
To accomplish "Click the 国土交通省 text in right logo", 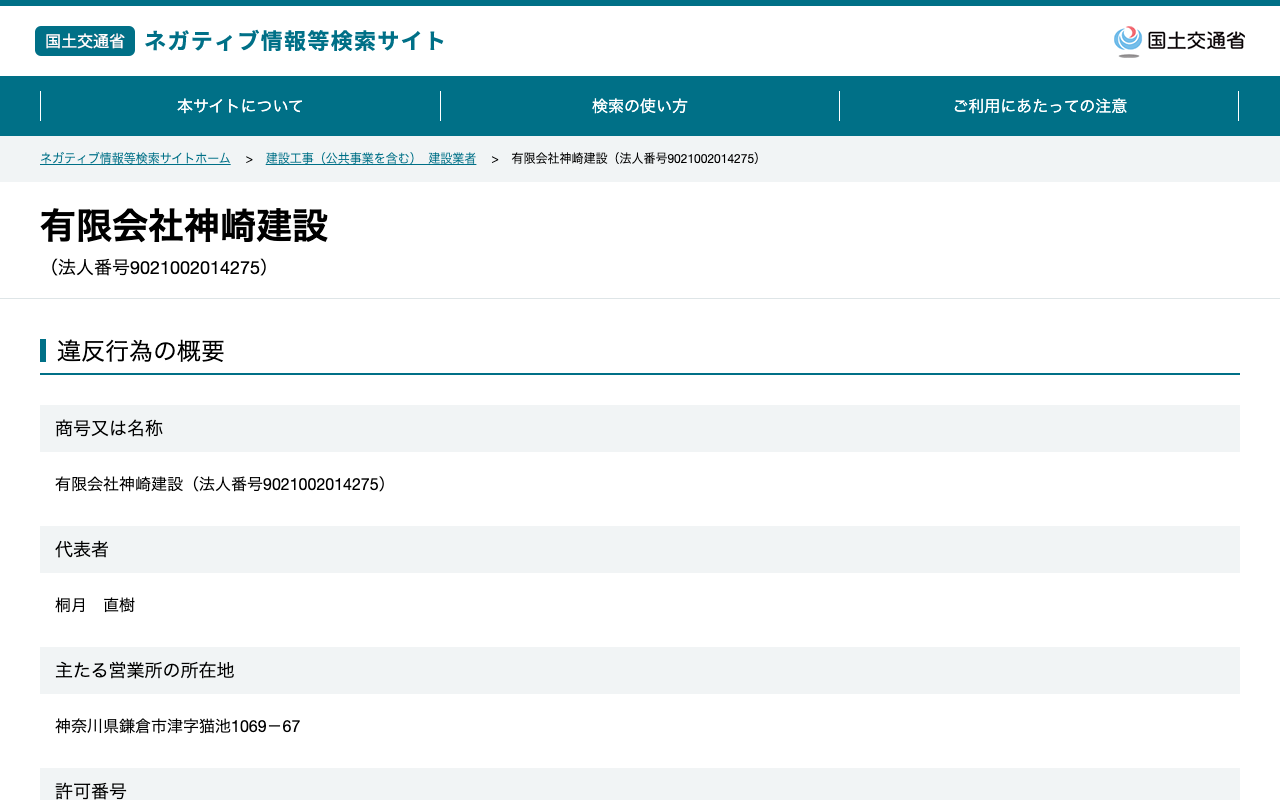I will coord(1196,41).
